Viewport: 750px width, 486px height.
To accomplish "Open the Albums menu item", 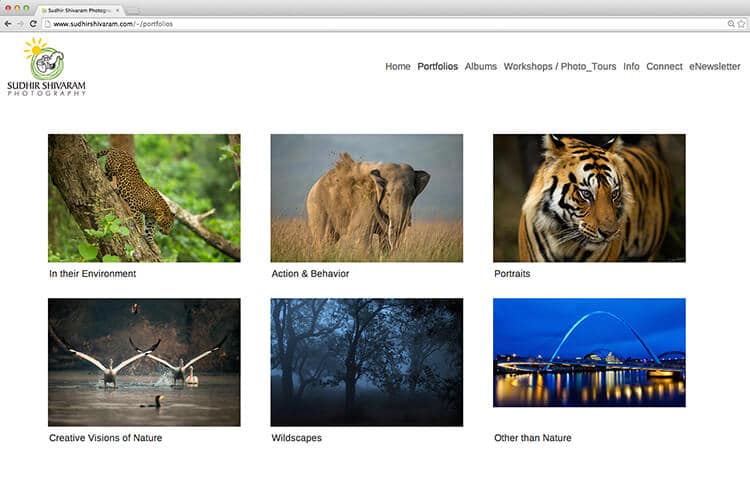I will (x=480, y=67).
